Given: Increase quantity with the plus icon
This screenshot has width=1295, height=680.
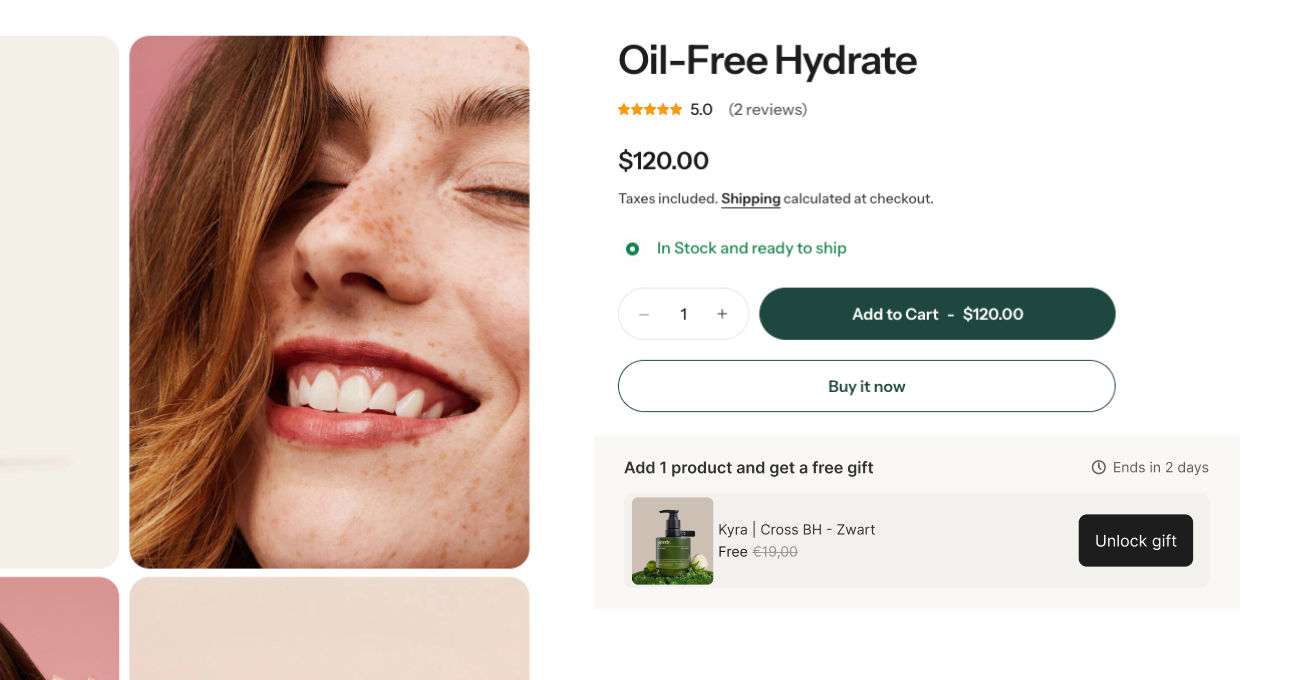Looking at the screenshot, I should click(722, 314).
